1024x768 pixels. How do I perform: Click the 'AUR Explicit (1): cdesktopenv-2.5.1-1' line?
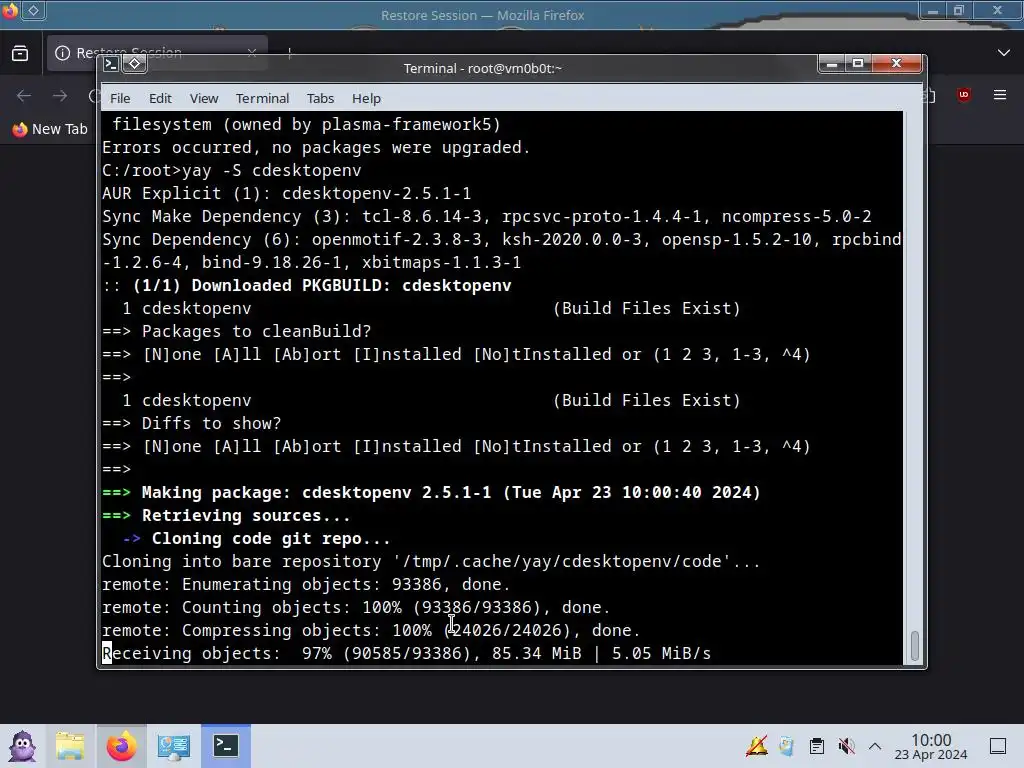(287, 193)
